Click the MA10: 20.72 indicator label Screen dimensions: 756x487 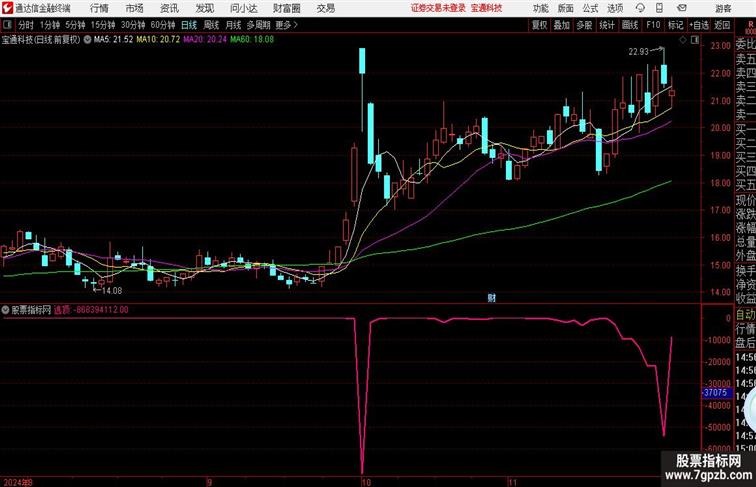pyautogui.click(x=158, y=40)
